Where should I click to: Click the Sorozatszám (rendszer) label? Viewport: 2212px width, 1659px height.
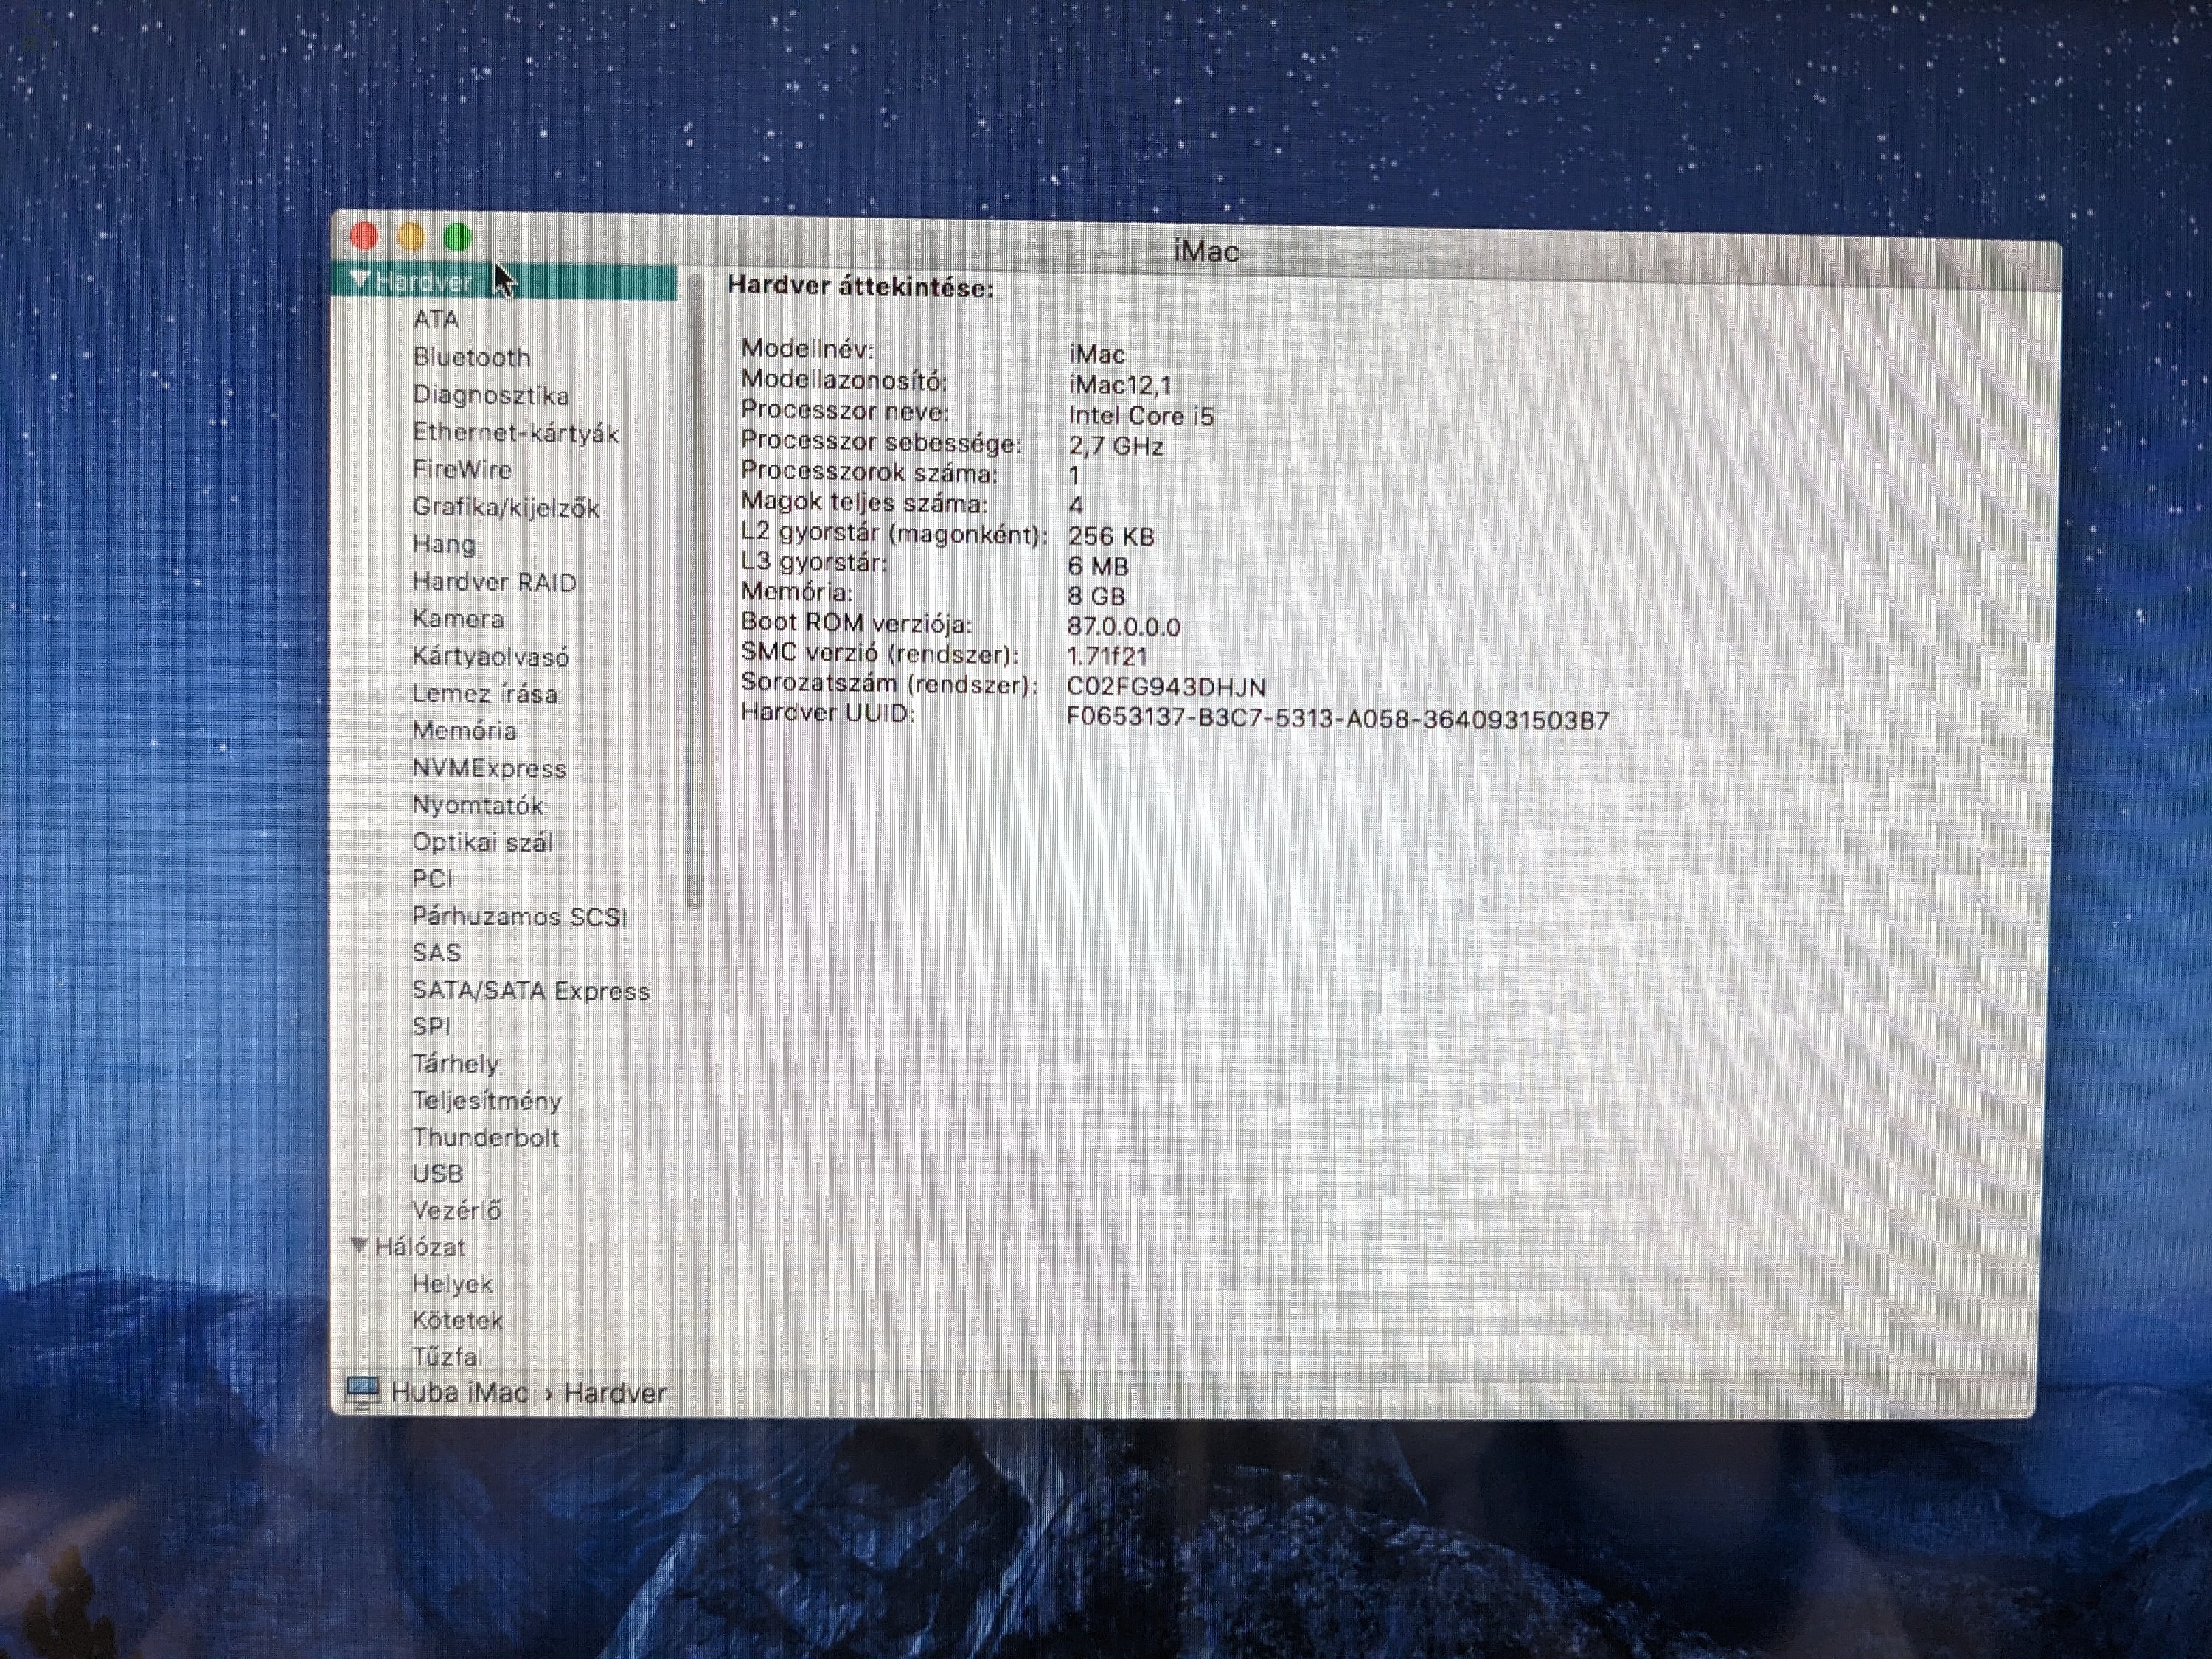(889, 684)
